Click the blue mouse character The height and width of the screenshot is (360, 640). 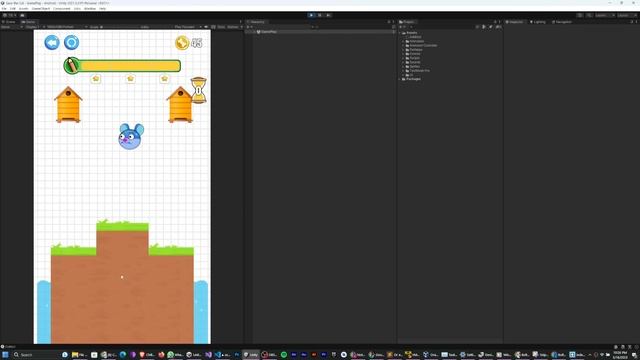pyautogui.click(x=131, y=136)
